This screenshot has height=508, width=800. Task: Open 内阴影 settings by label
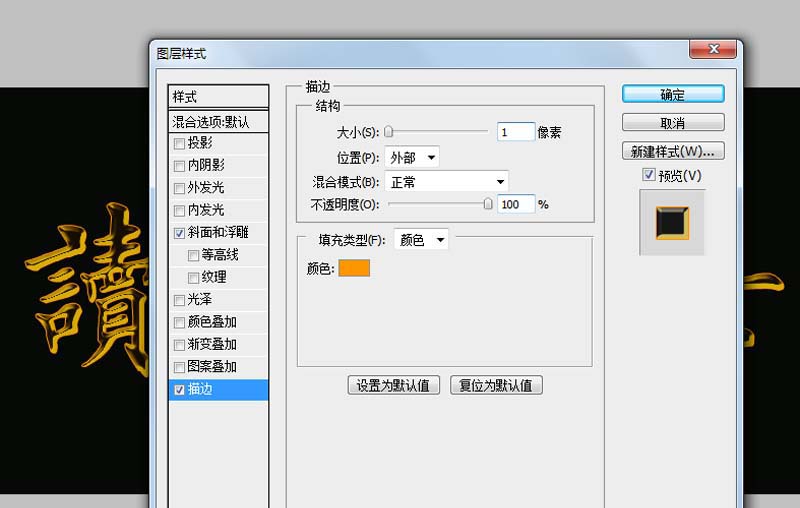coord(206,165)
